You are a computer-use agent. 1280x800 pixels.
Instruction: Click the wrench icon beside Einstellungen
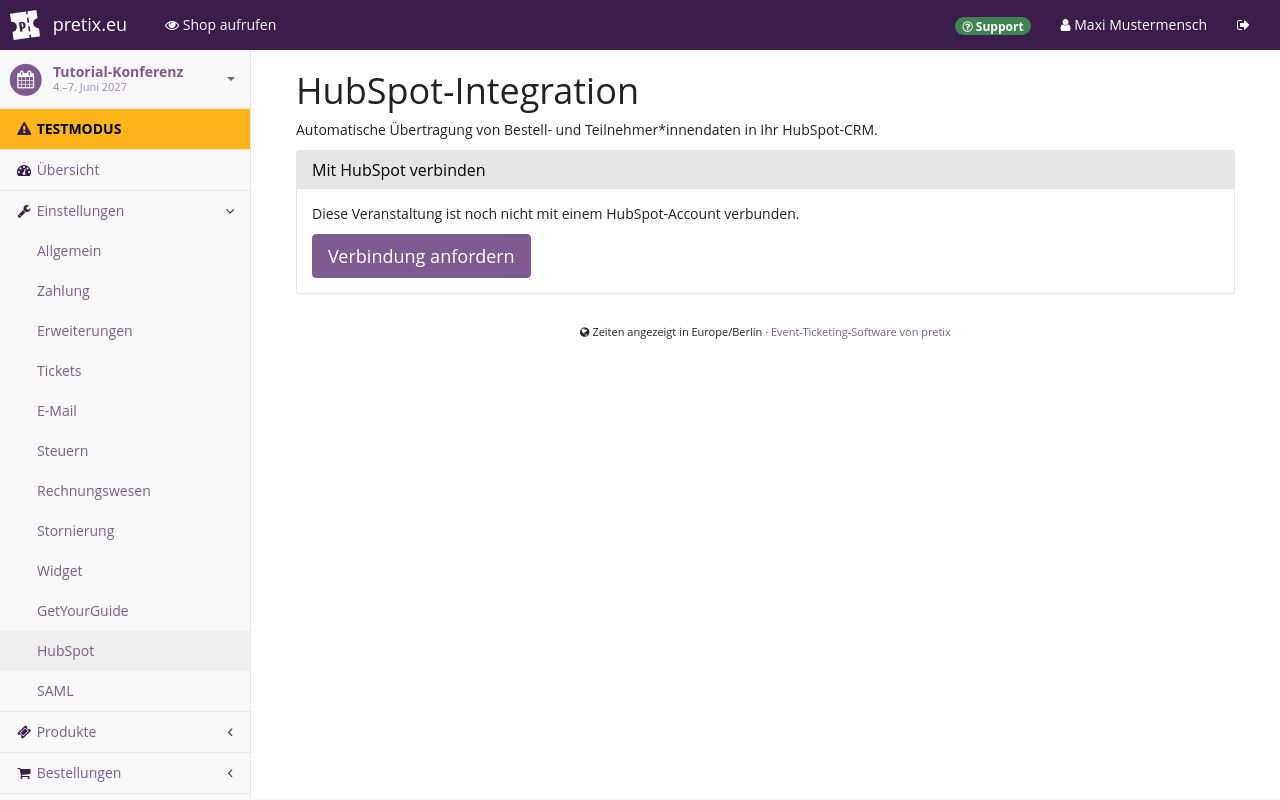tap(24, 211)
